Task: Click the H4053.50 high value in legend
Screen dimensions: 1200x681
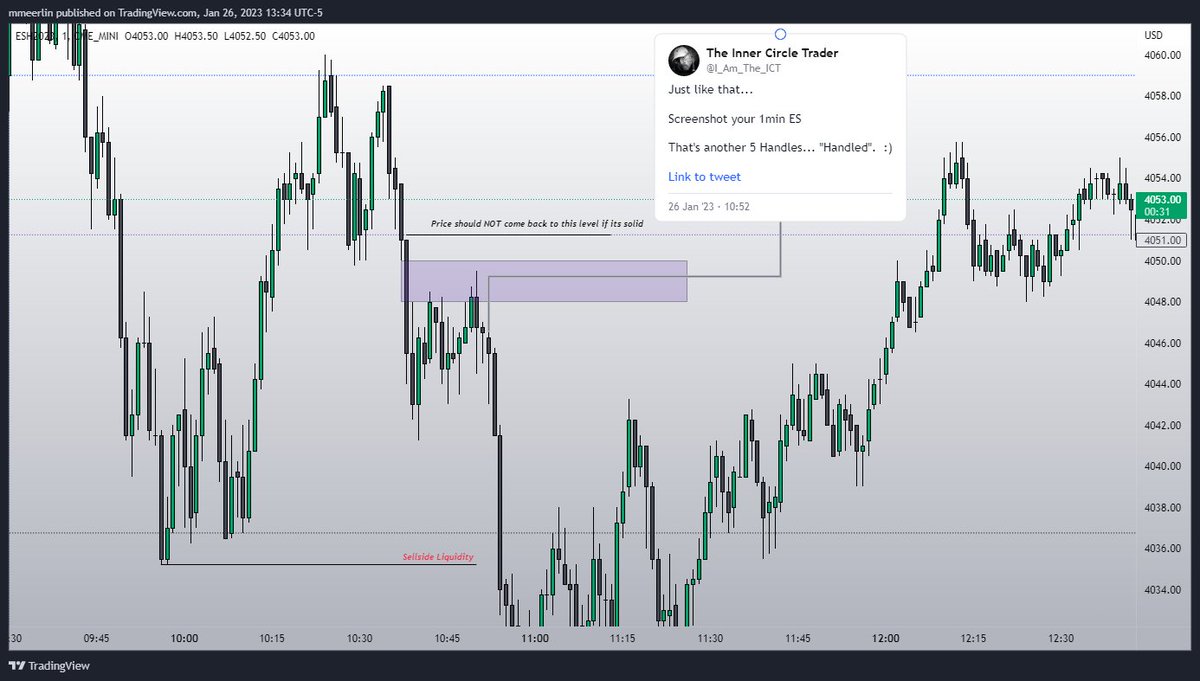Action: point(196,36)
